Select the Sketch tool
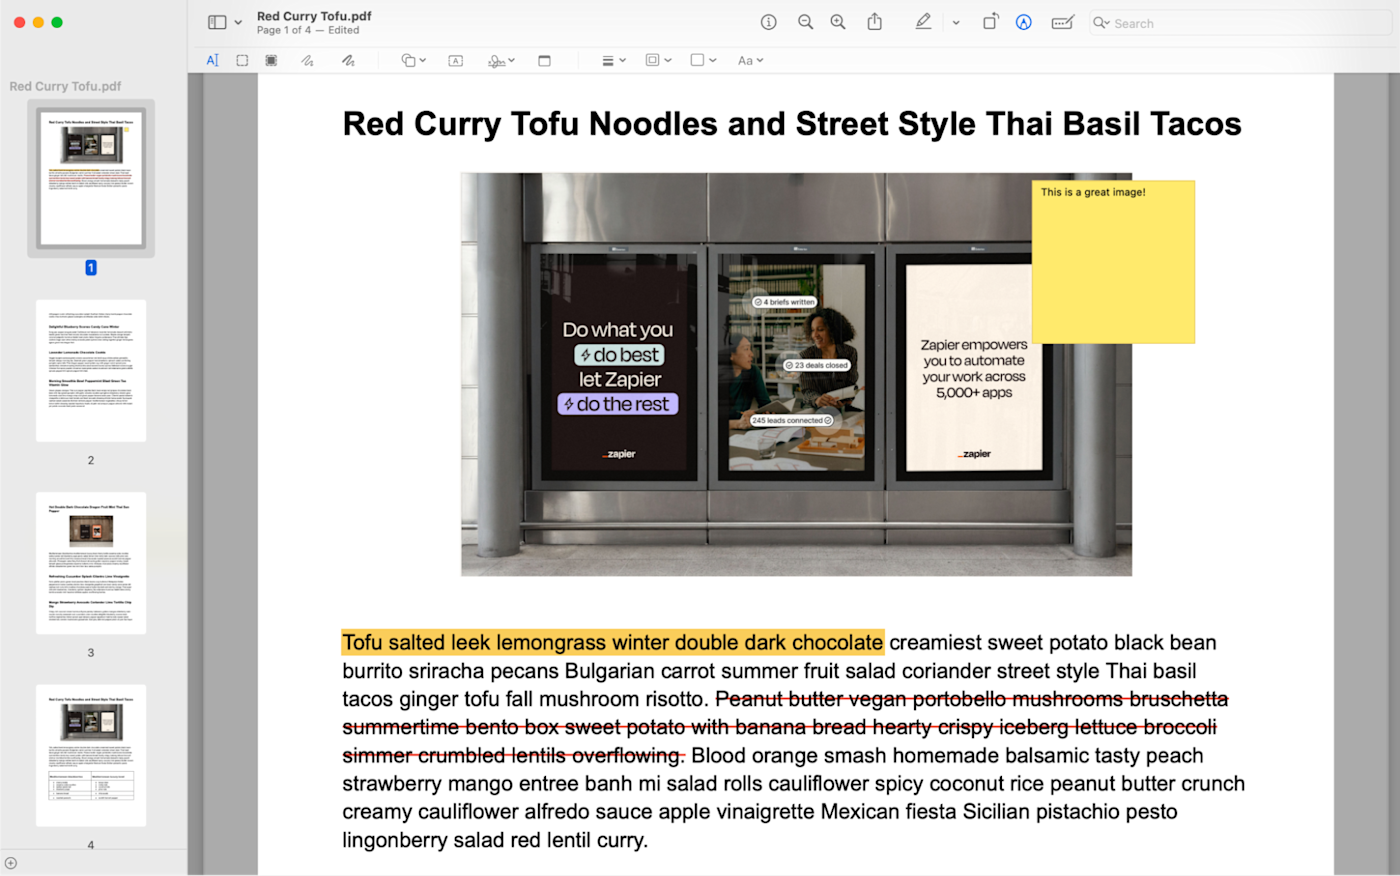 click(x=307, y=60)
